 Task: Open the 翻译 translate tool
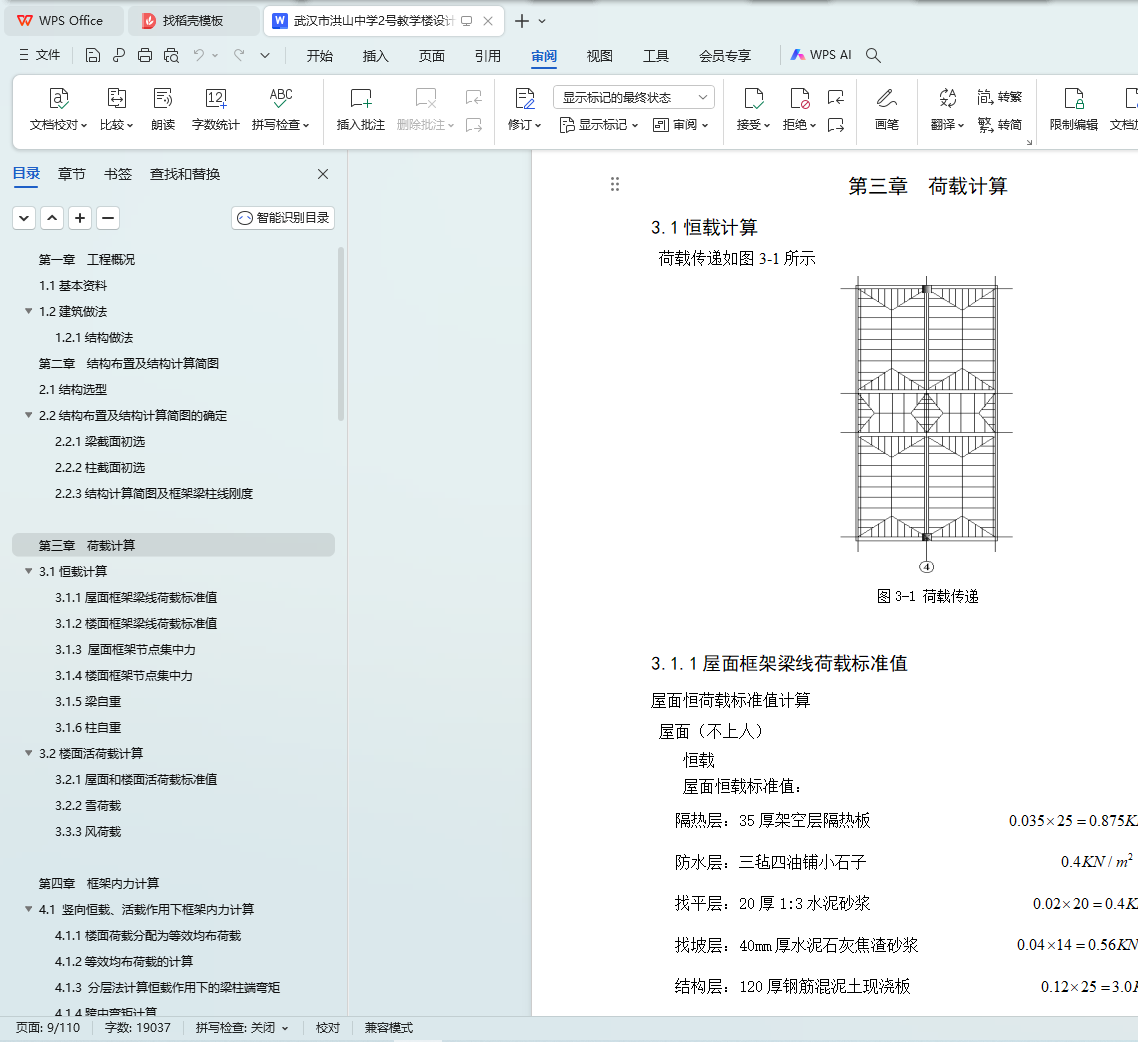coord(947,110)
